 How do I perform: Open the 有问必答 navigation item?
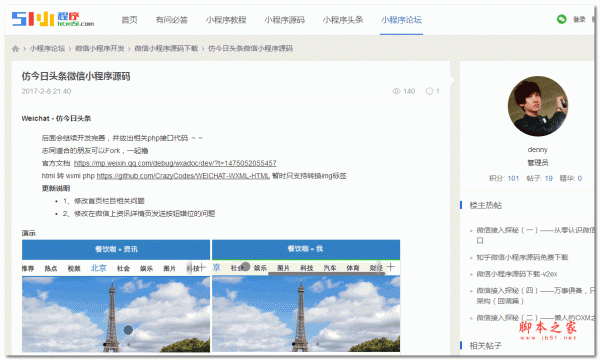pos(172,20)
